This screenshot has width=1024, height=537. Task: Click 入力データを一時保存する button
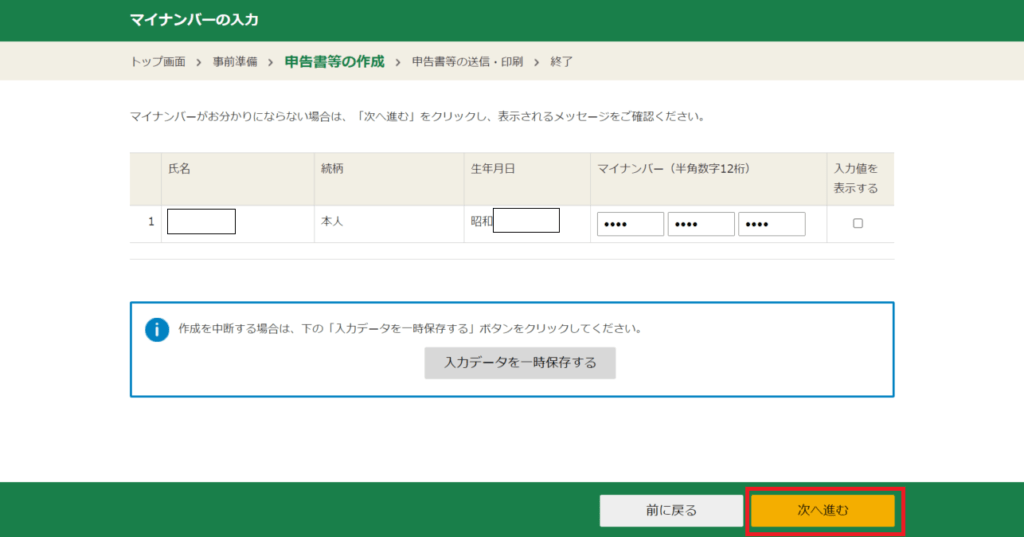click(520, 363)
